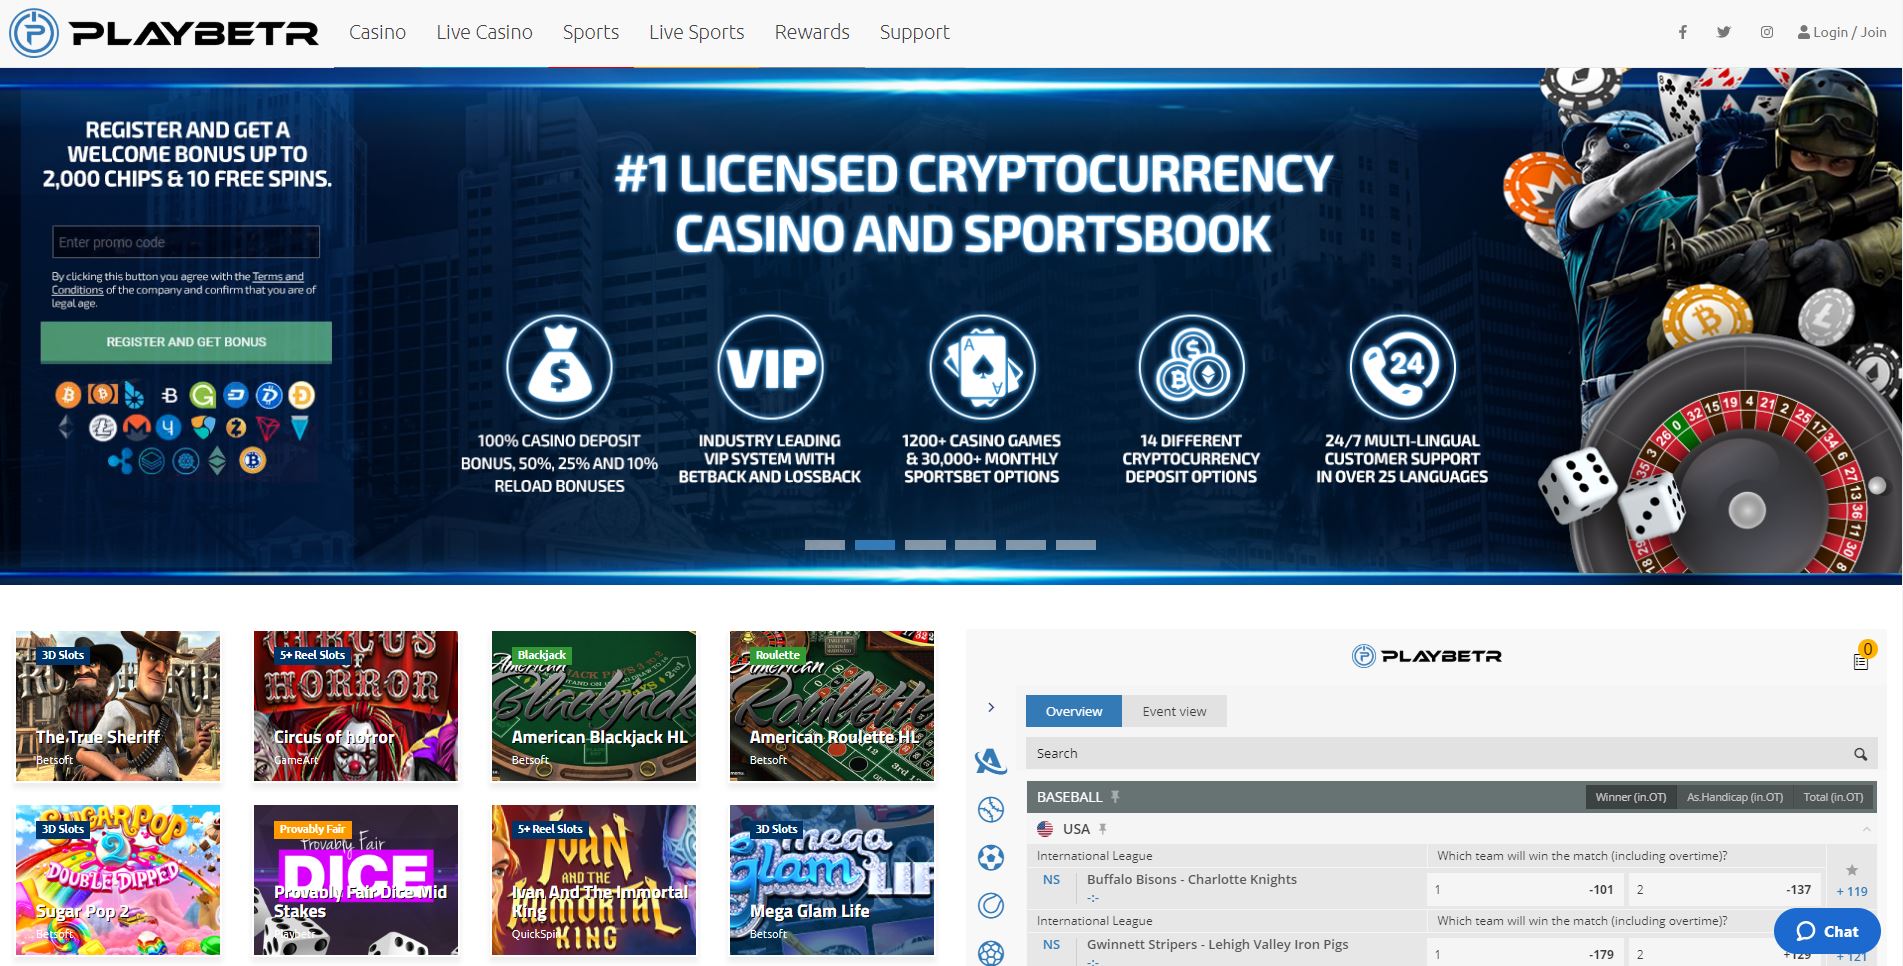Image resolution: width=1903 pixels, height=966 pixels.
Task: Open the Twitter social icon
Action: click(1724, 32)
